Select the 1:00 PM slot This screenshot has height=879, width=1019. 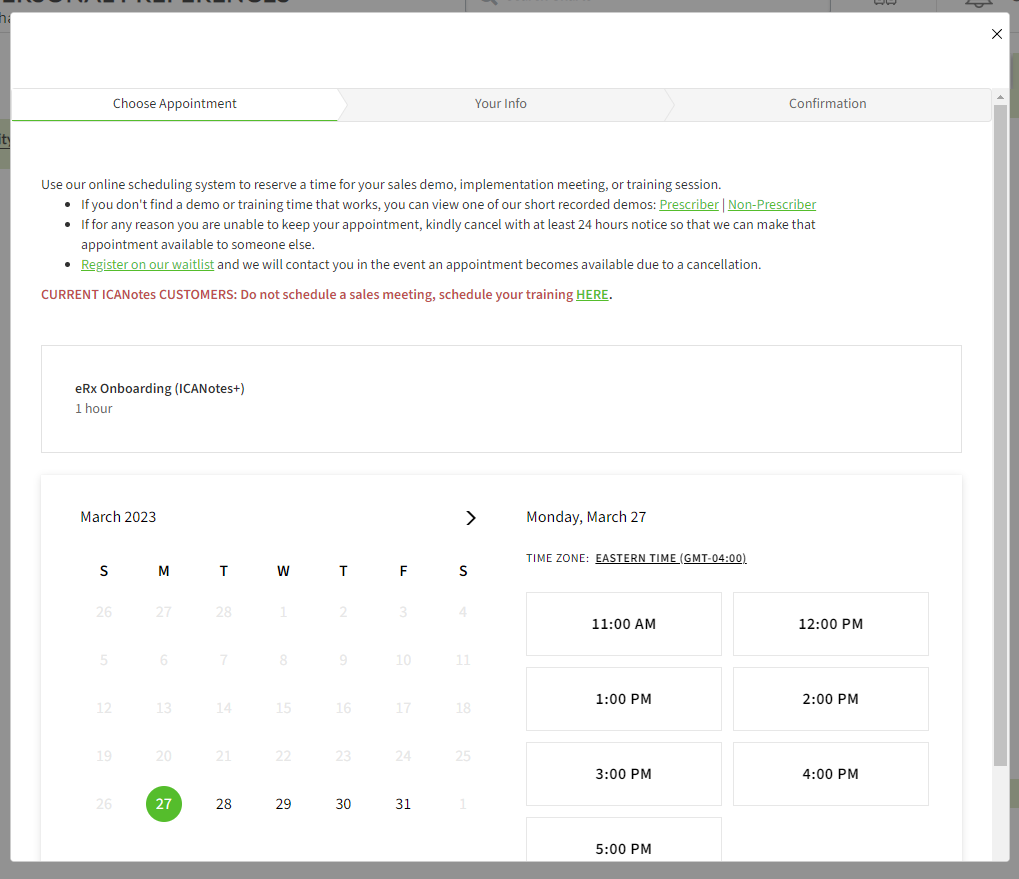pos(624,699)
